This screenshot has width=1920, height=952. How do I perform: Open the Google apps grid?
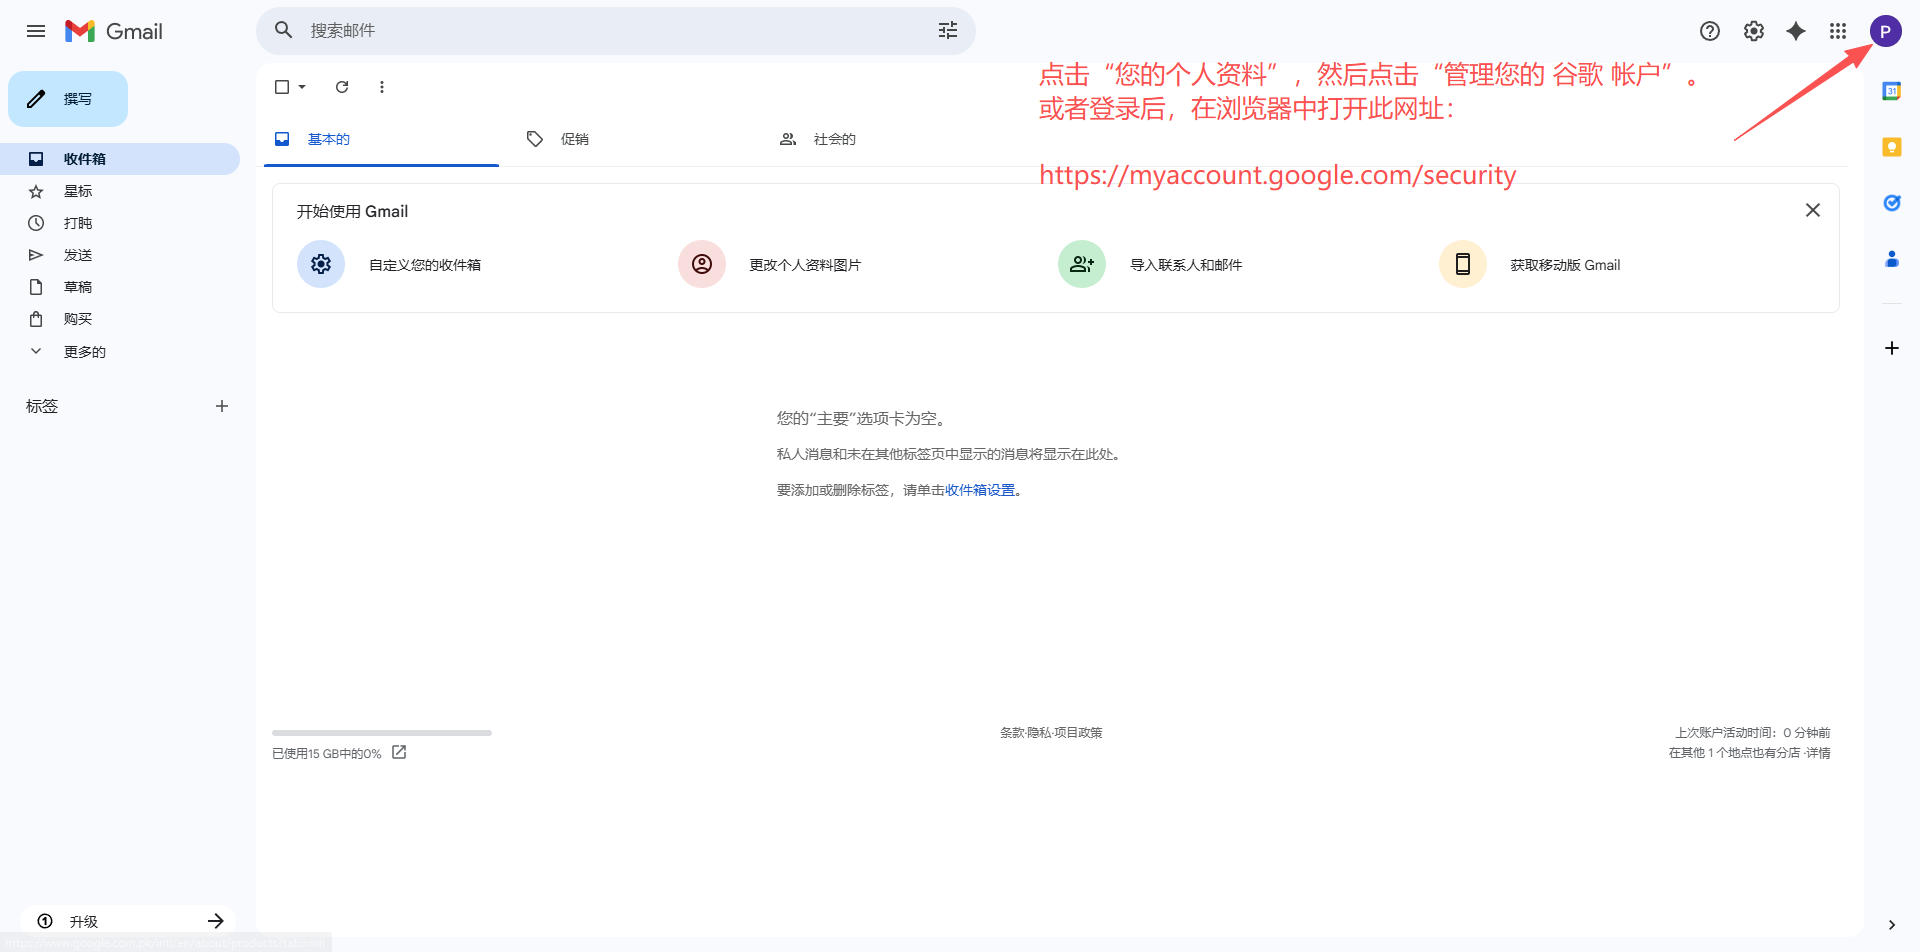1840,31
